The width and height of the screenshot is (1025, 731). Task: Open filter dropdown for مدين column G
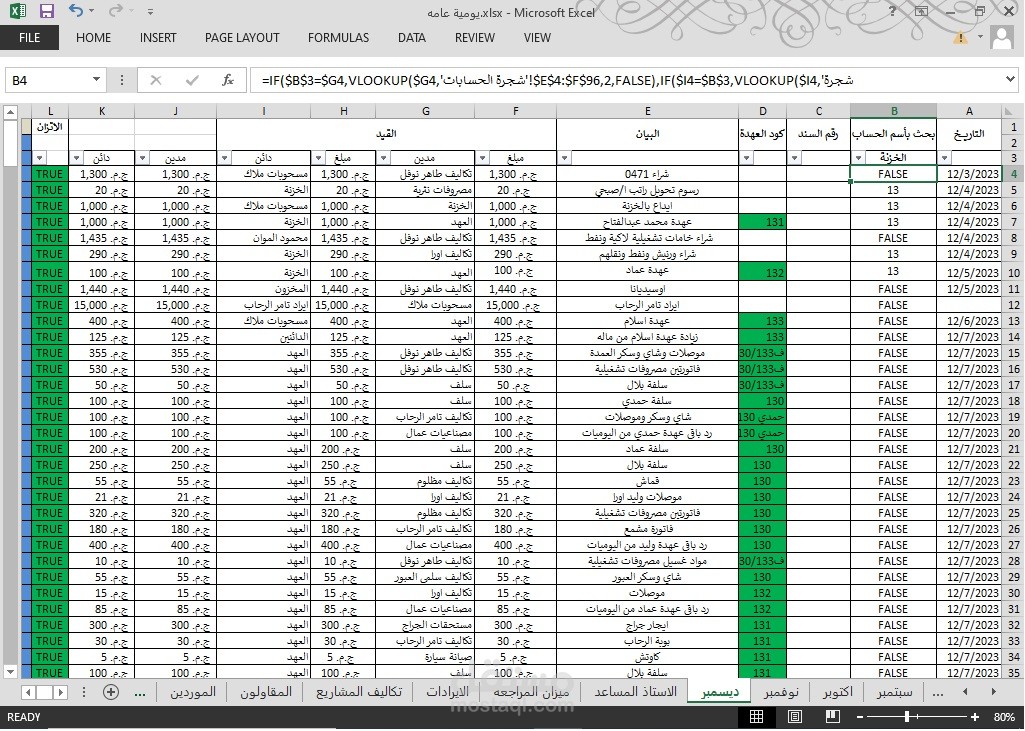384,158
